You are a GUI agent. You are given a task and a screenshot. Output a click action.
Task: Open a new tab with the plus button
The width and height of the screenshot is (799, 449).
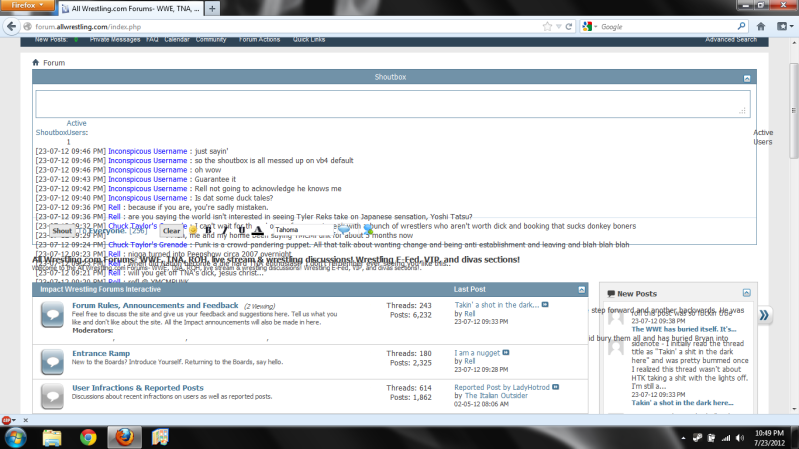[212, 9]
